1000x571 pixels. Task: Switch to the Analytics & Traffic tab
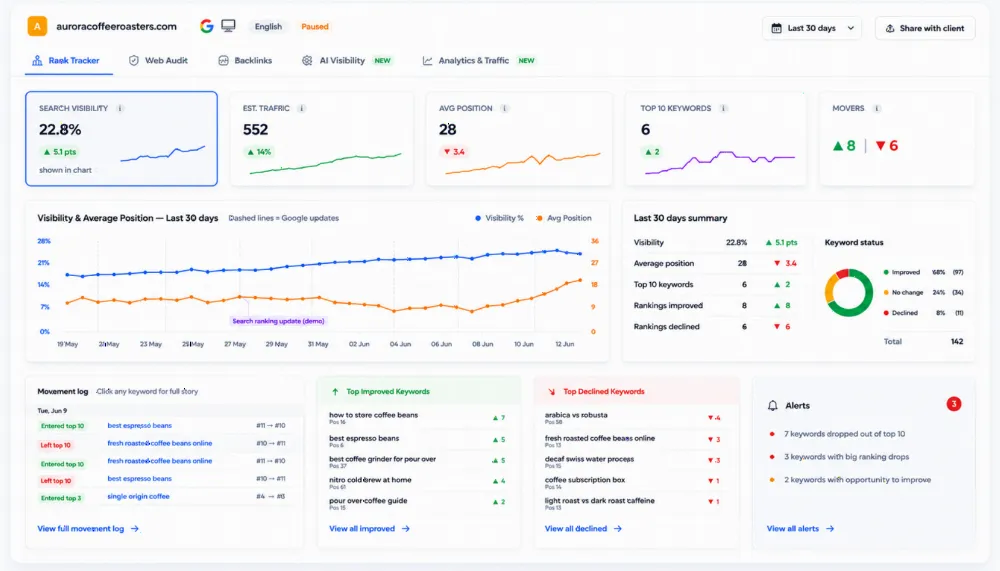[478, 61]
